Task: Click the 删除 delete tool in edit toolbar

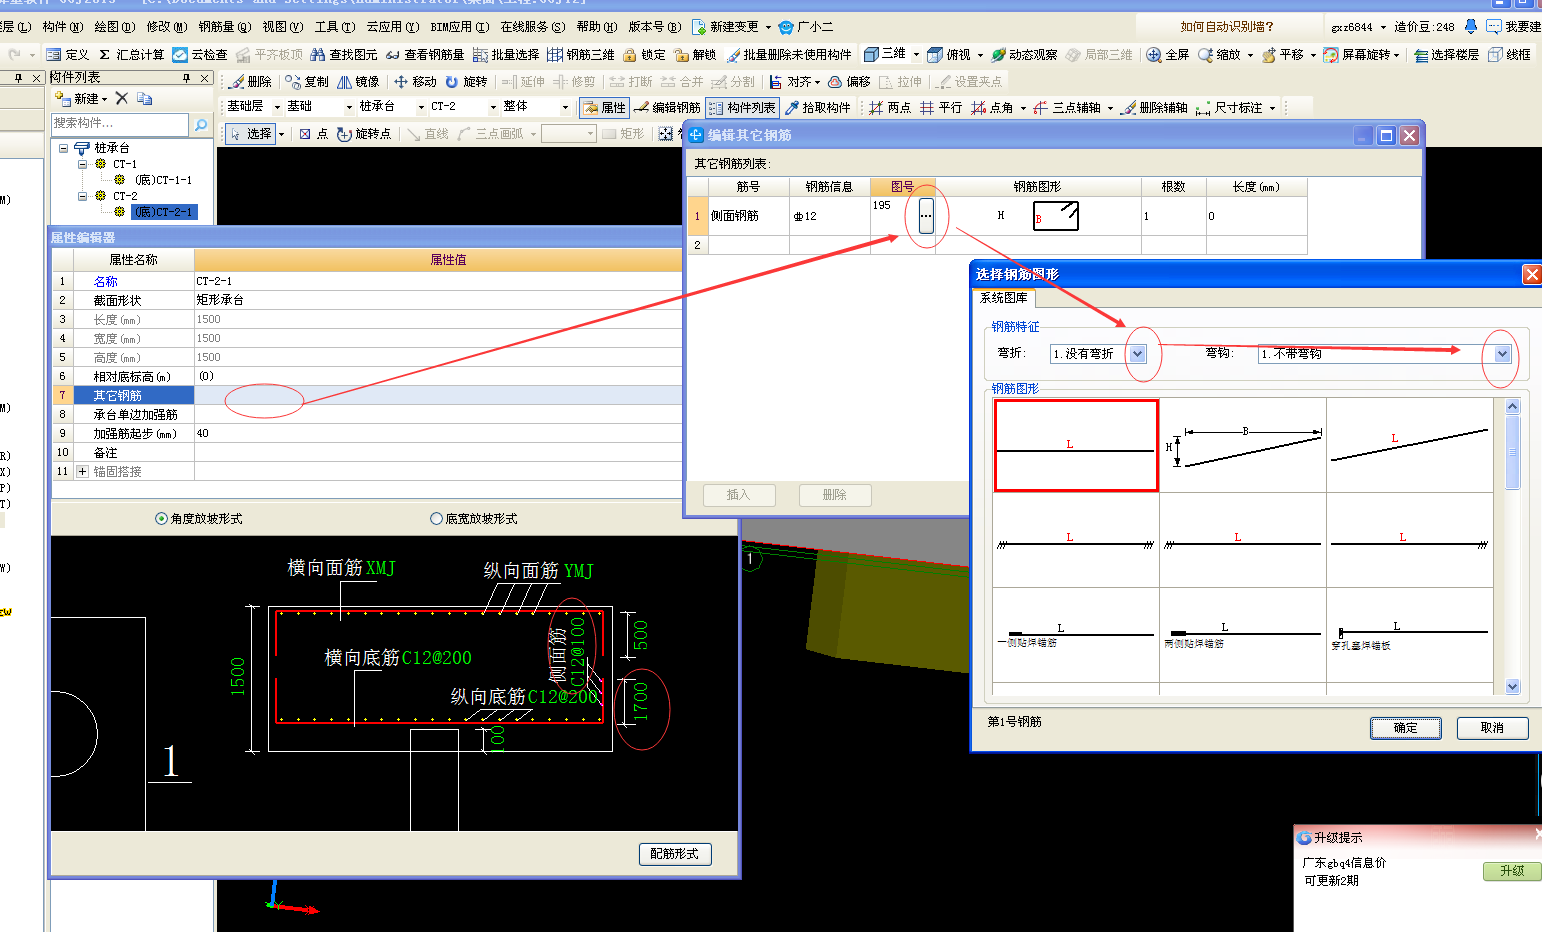Action: [250, 82]
